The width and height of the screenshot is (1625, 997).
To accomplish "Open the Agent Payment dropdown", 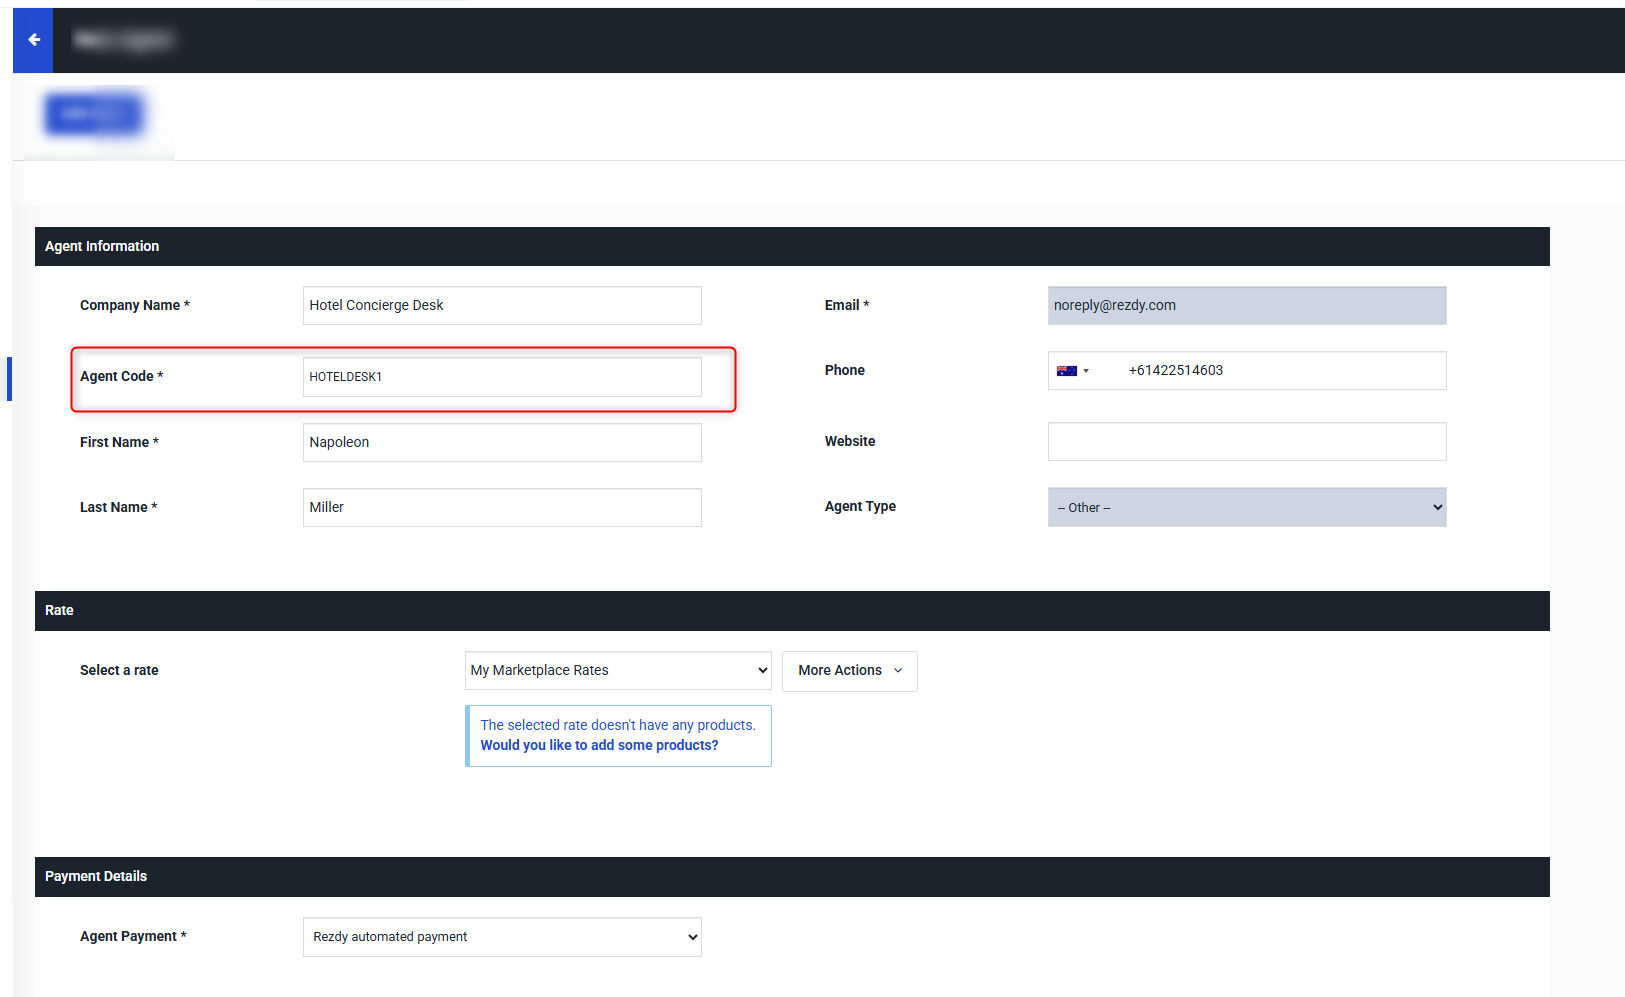I will click(x=501, y=936).
